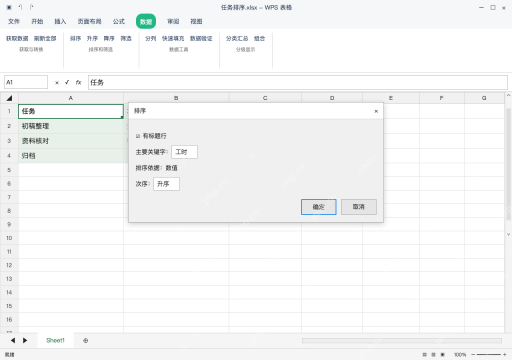
Task: Select row 16 header
Action: coord(9,320)
